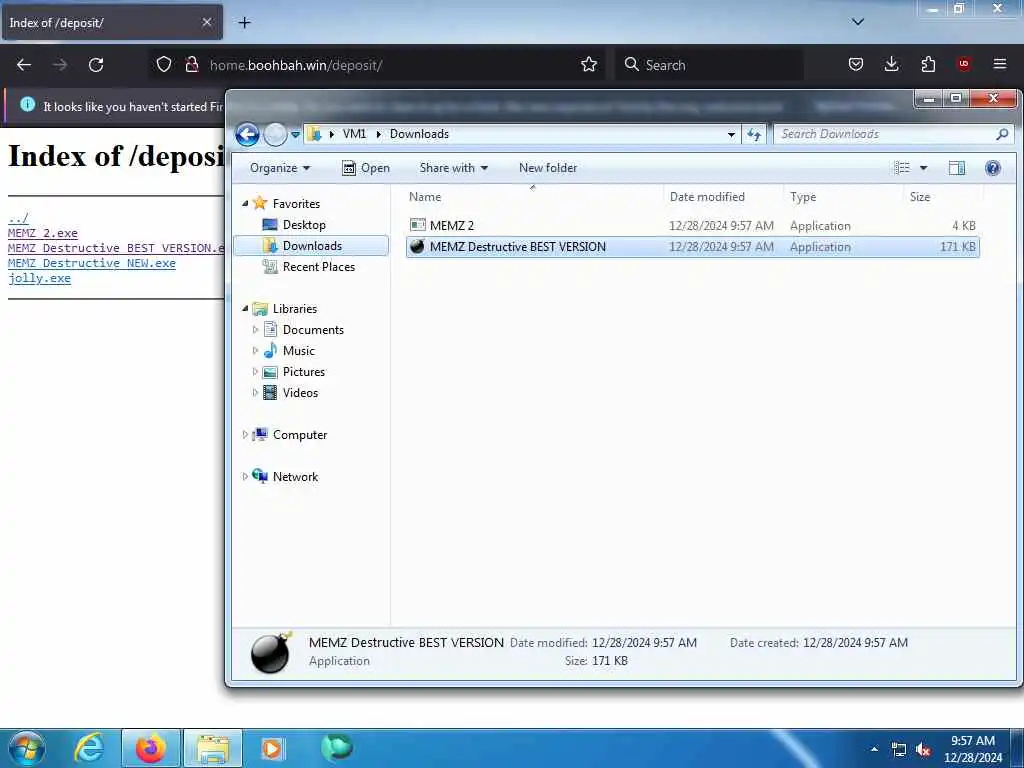
Task: Open the Windows Start menu
Action: tap(26, 748)
